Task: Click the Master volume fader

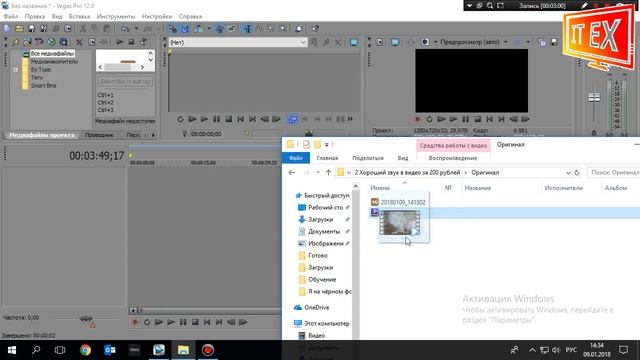Action: pyautogui.click(x=594, y=97)
